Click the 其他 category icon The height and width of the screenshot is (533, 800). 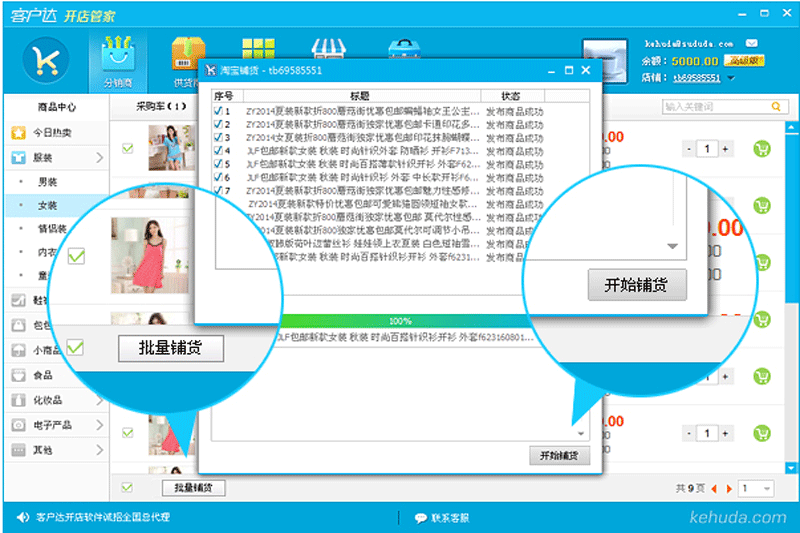tap(18, 450)
